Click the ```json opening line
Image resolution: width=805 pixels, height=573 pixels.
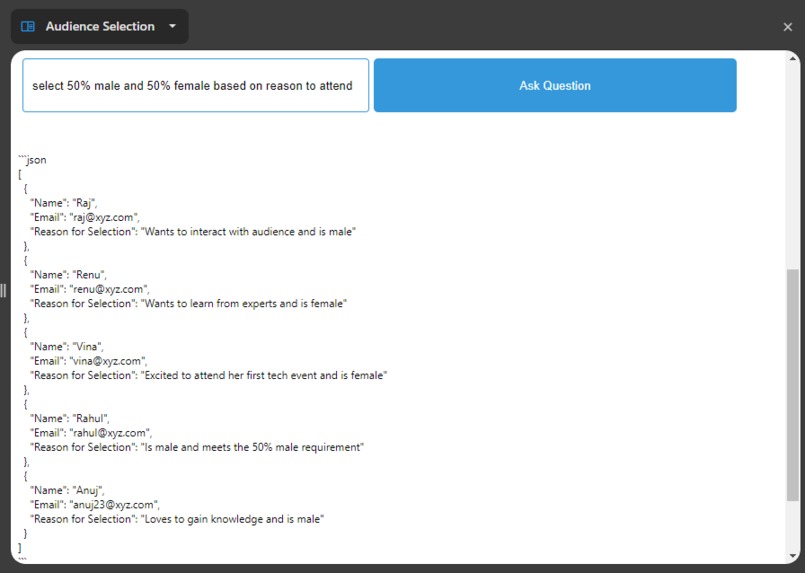pyautogui.click(x=32, y=160)
